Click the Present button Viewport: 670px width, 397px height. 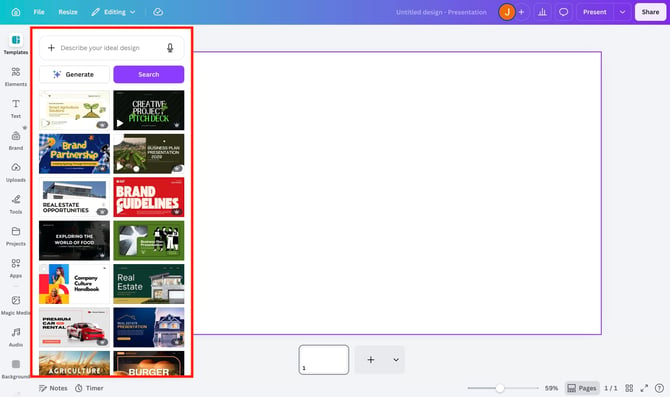click(x=595, y=12)
